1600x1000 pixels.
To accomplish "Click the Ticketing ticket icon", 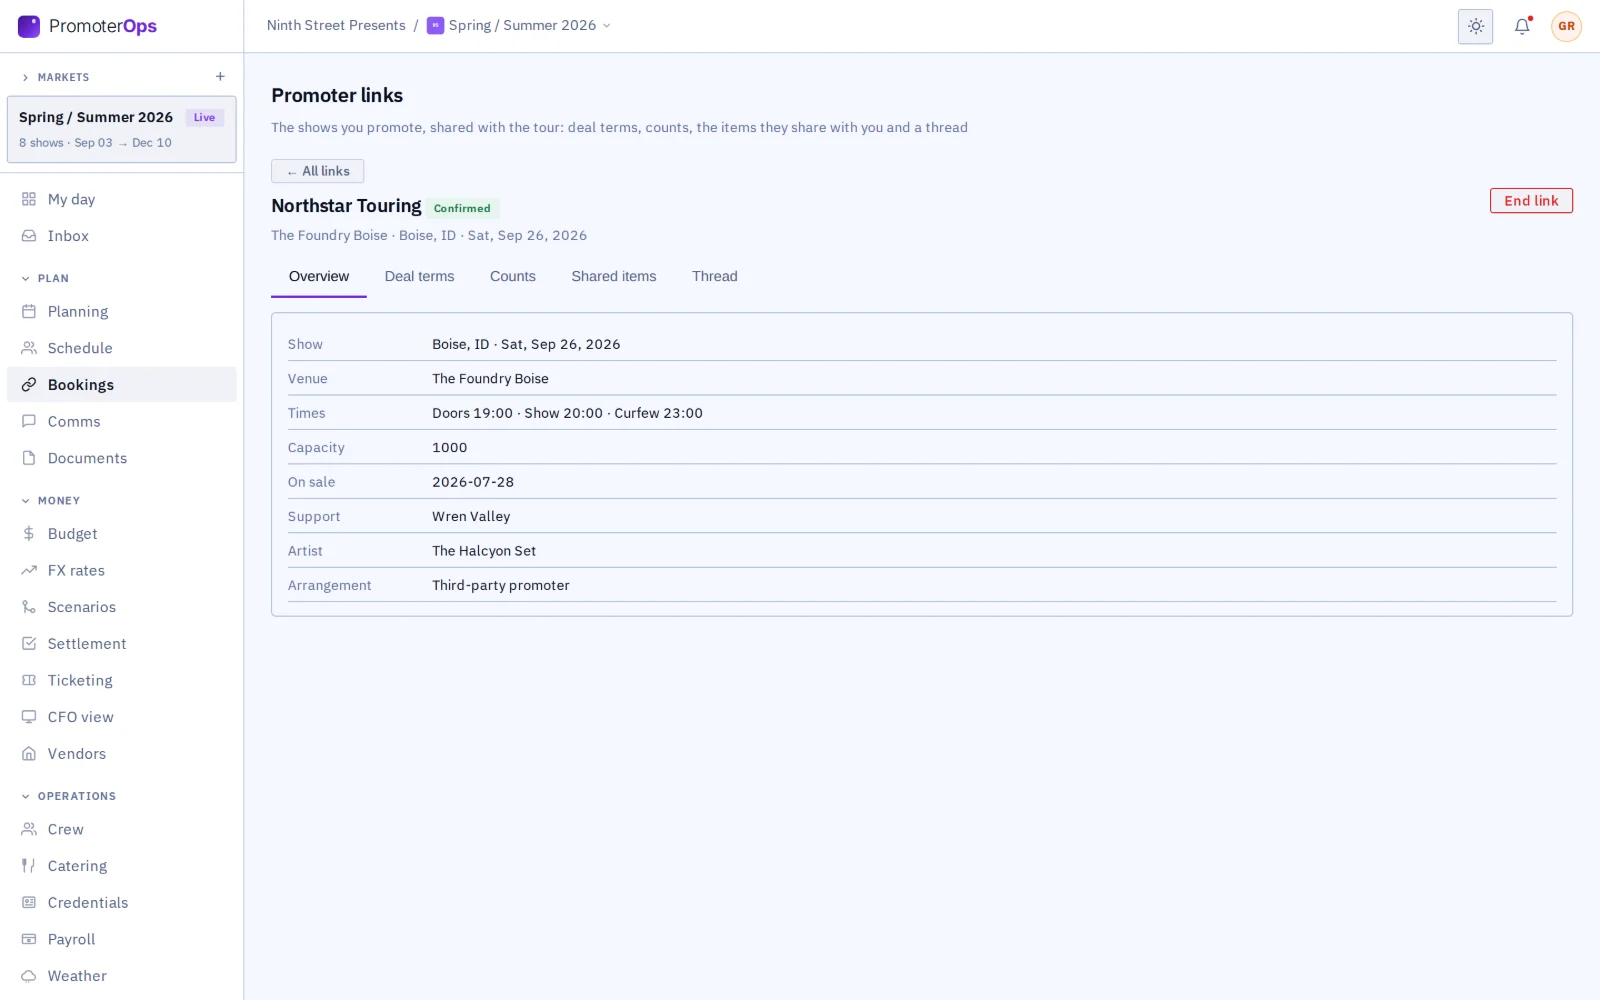I will point(29,681).
